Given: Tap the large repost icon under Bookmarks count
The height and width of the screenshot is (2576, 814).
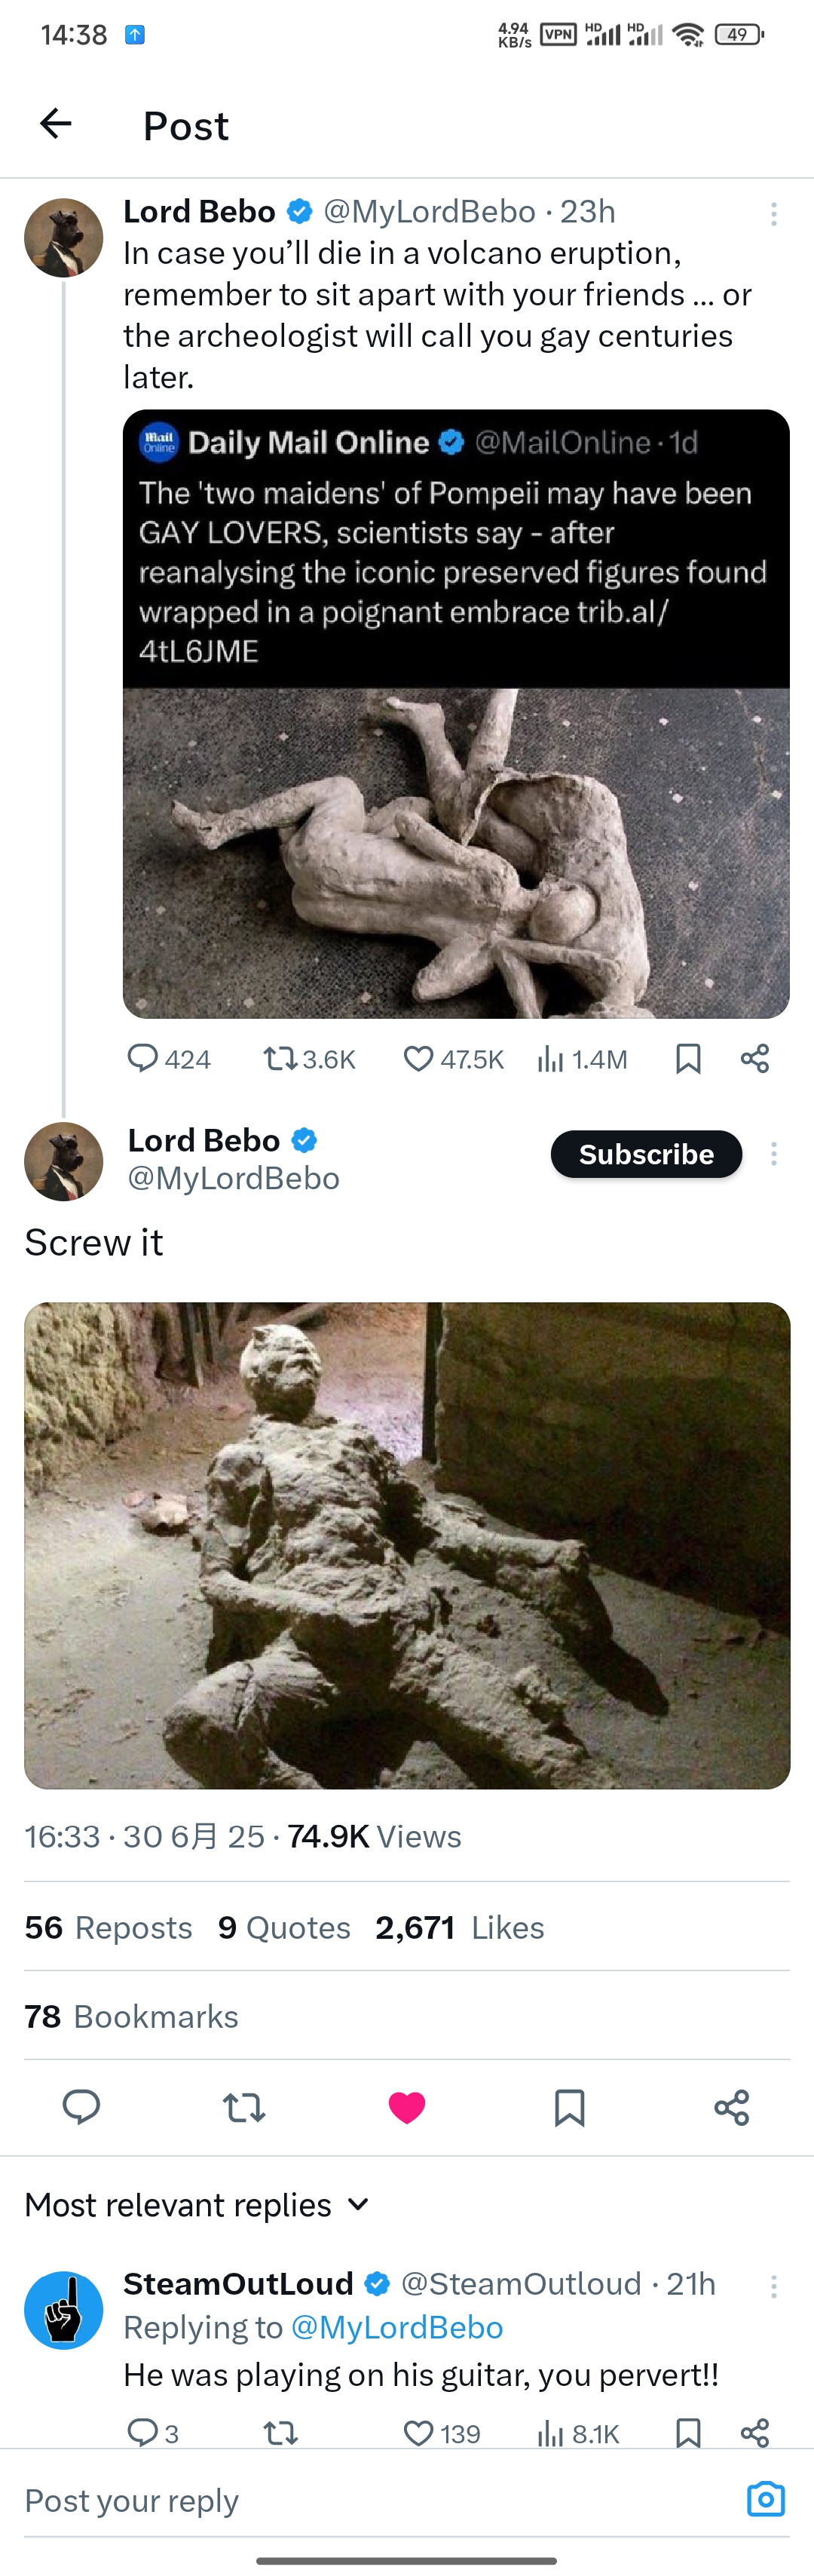Looking at the screenshot, I should click(244, 2107).
